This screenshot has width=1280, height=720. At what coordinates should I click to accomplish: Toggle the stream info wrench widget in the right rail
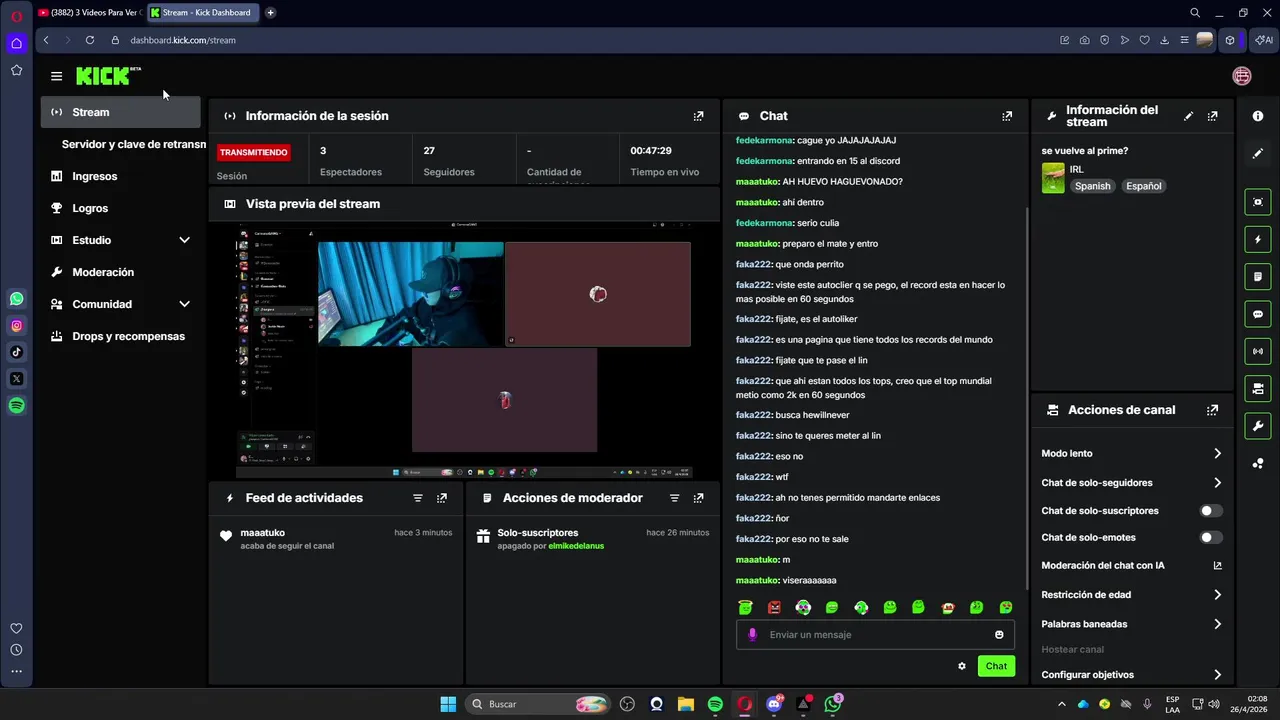pos(1258,426)
